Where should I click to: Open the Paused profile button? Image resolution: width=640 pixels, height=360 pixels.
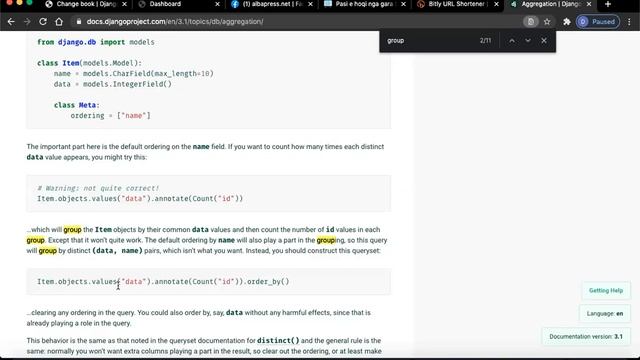598,22
